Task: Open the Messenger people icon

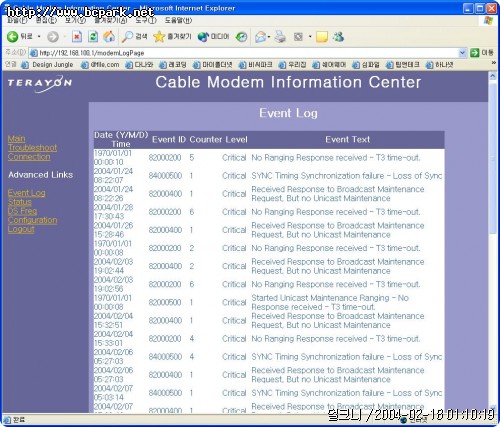Action: tap(338, 37)
